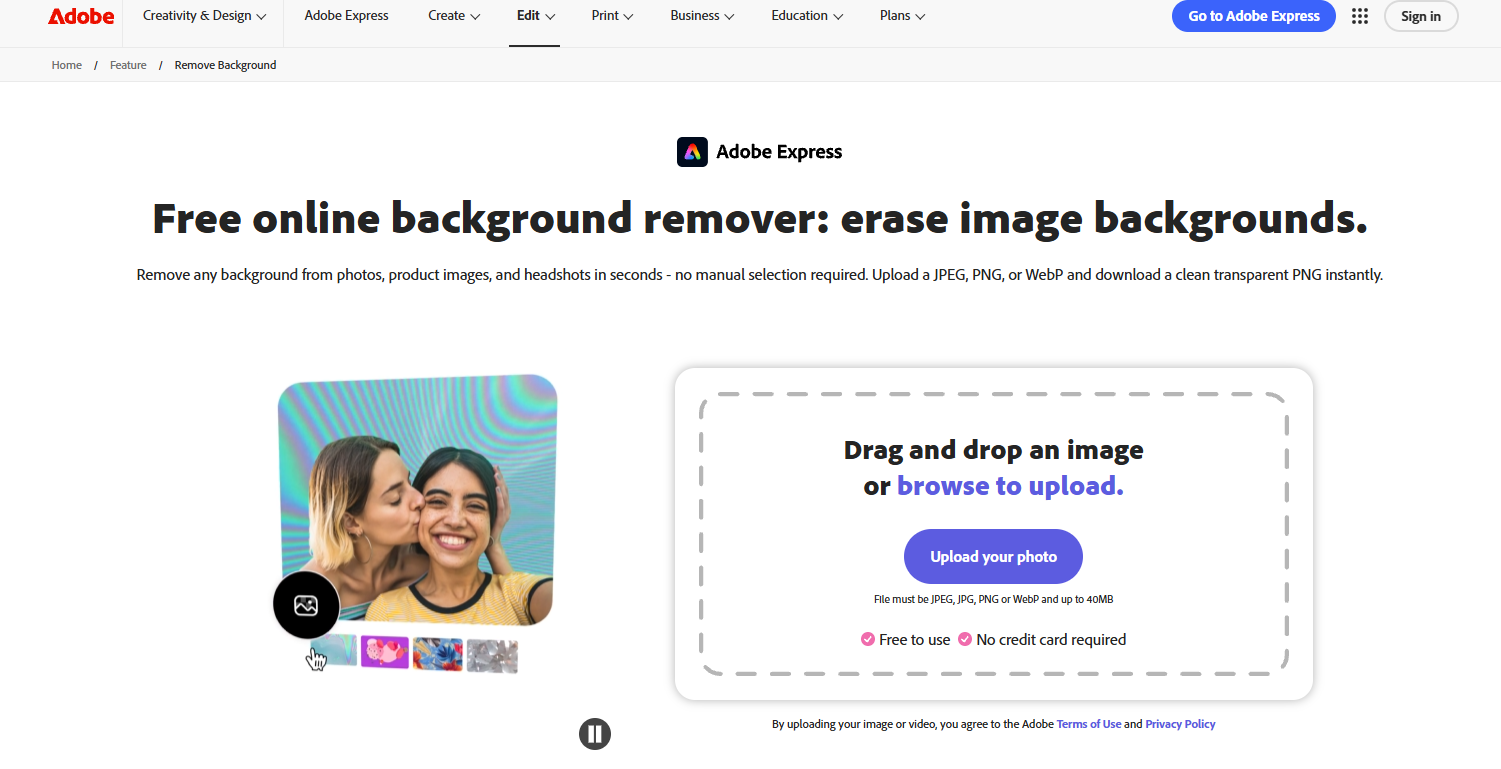Image resolution: width=1501 pixels, height=769 pixels.
Task: Click the file format requirement text
Action: pyautogui.click(x=993, y=600)
